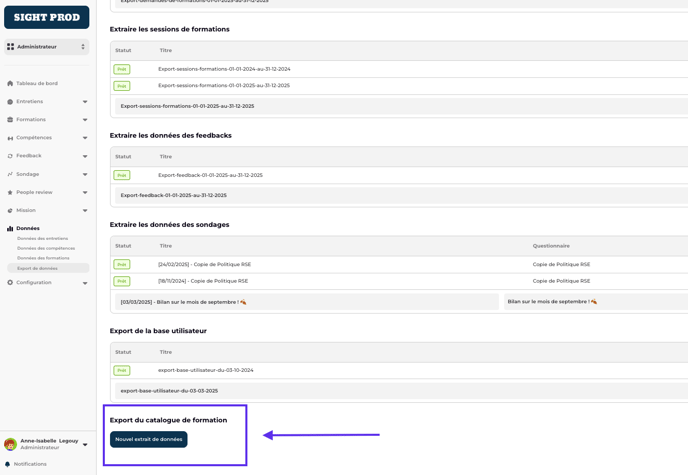Click Nouvel extrait de données button
688x475 pixels.
[149, 439]
